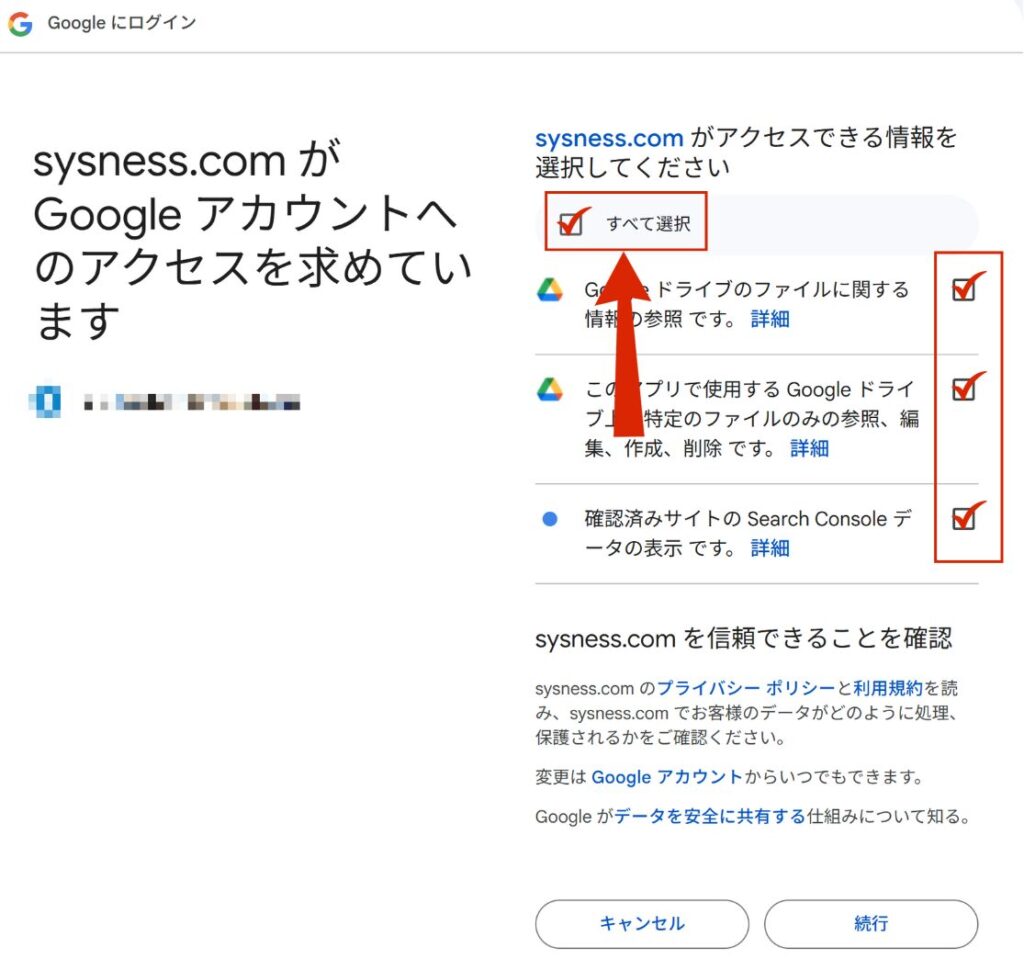
Task: Toggle checkbox for Search Console データの表示
Action: coord(963,518)
